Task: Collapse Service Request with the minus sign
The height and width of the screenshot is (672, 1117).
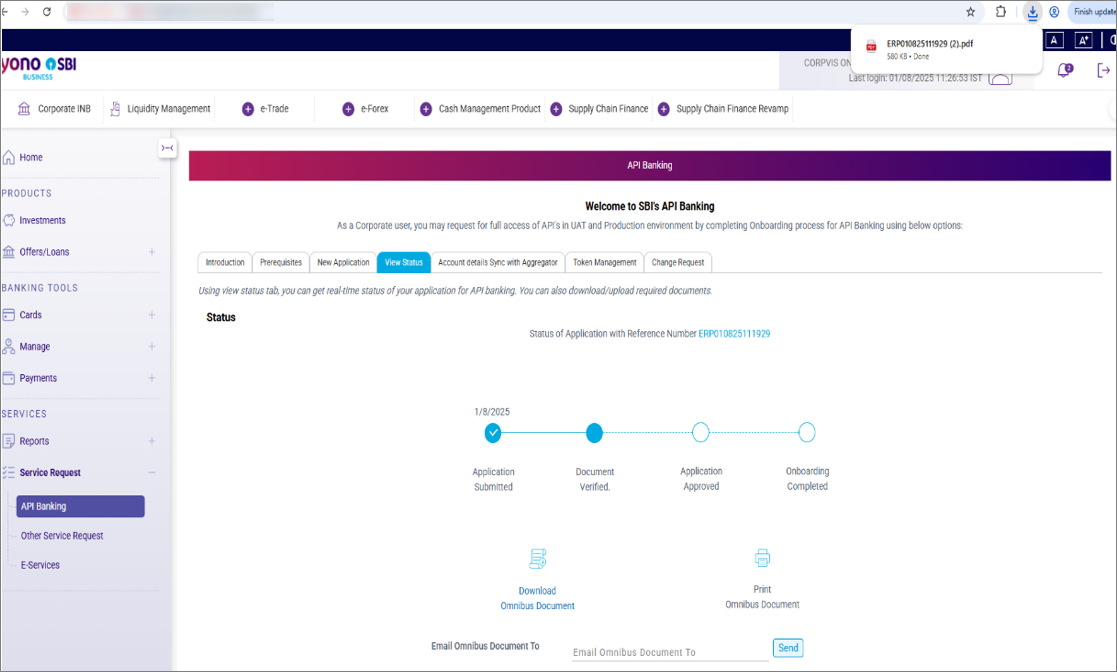Action: [152, 472]
